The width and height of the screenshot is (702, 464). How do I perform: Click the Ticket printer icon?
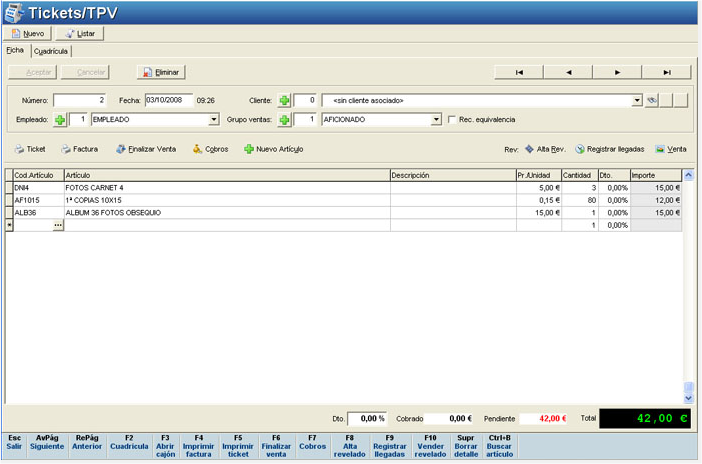click(19, 149)
